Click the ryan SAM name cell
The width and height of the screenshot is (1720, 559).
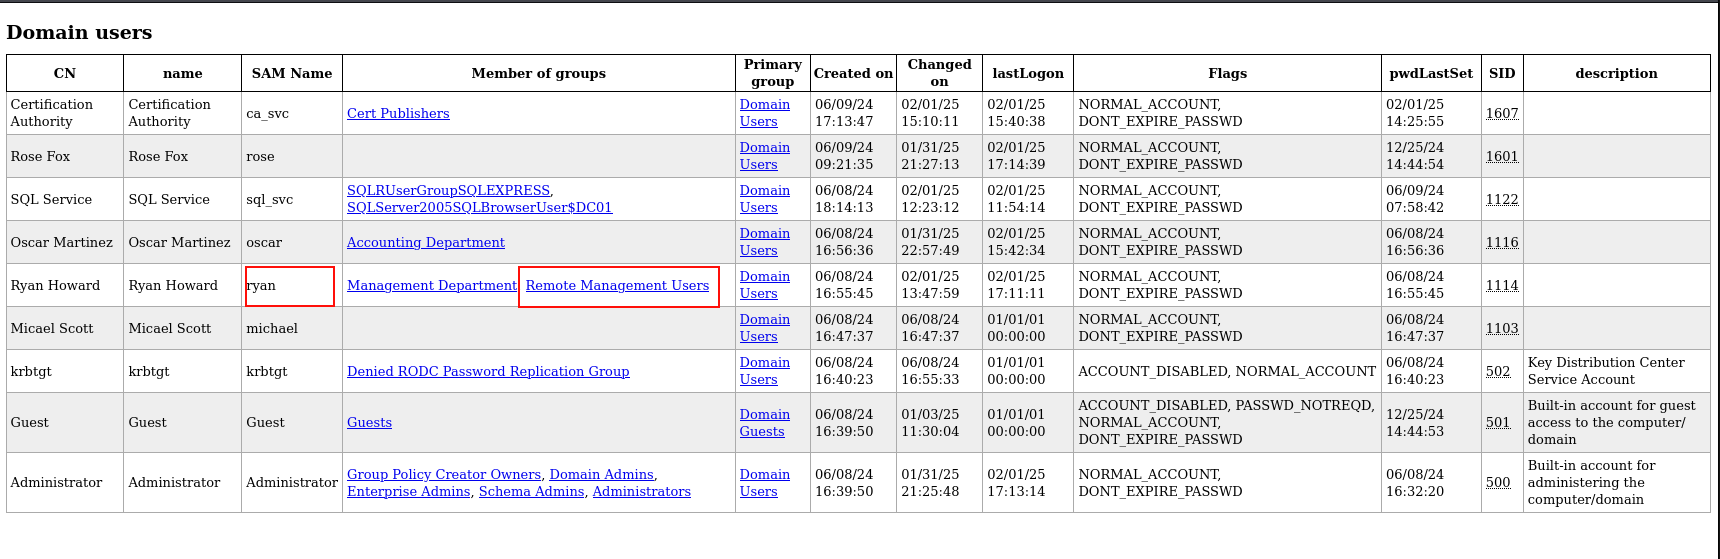click(262, 285)
